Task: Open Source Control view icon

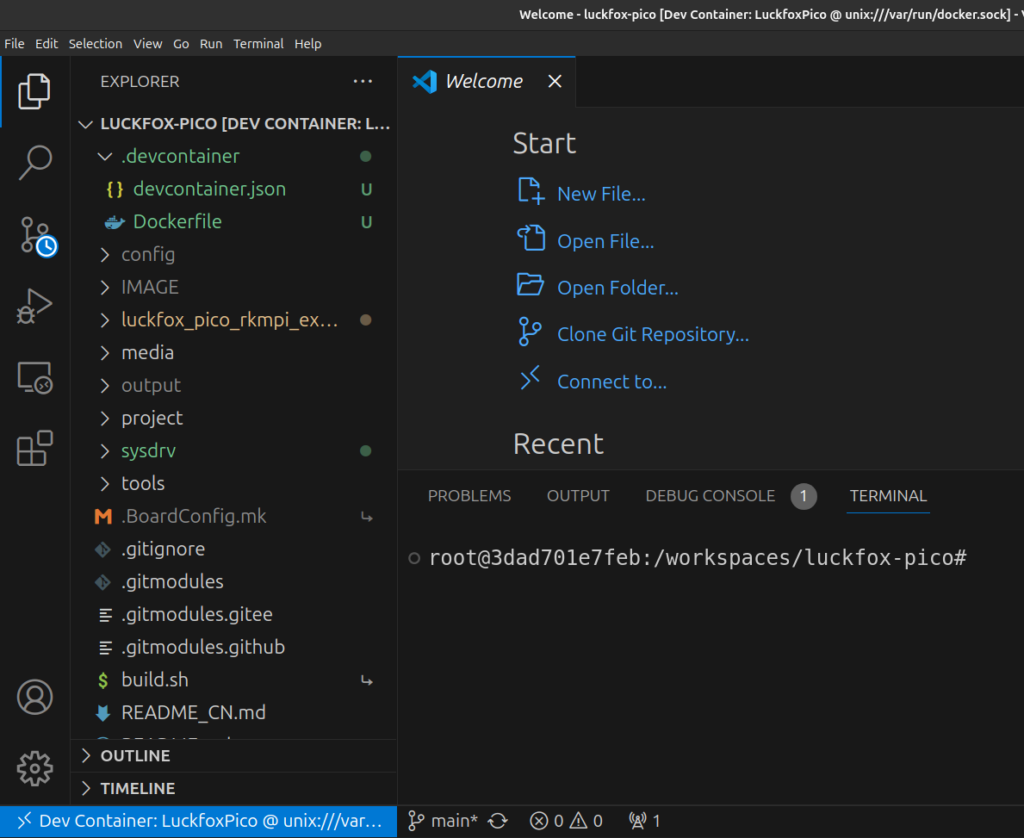Action: pyautogui.click(x=37, y=236)
